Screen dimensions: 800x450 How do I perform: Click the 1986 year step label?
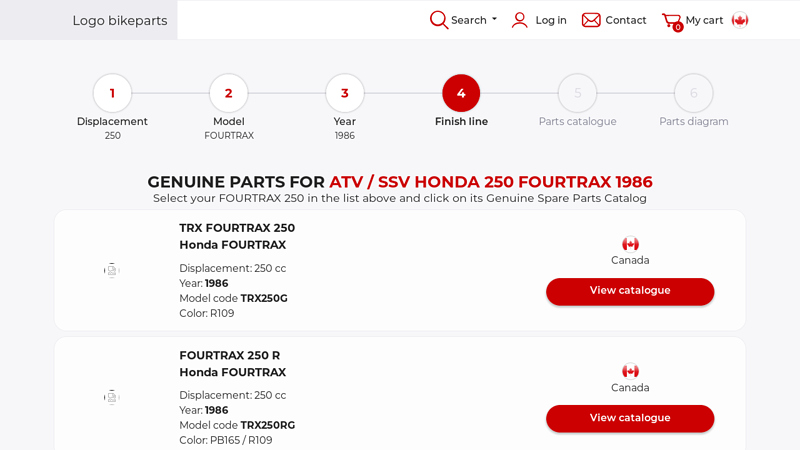pyautogui.click(x=345, y=136)
